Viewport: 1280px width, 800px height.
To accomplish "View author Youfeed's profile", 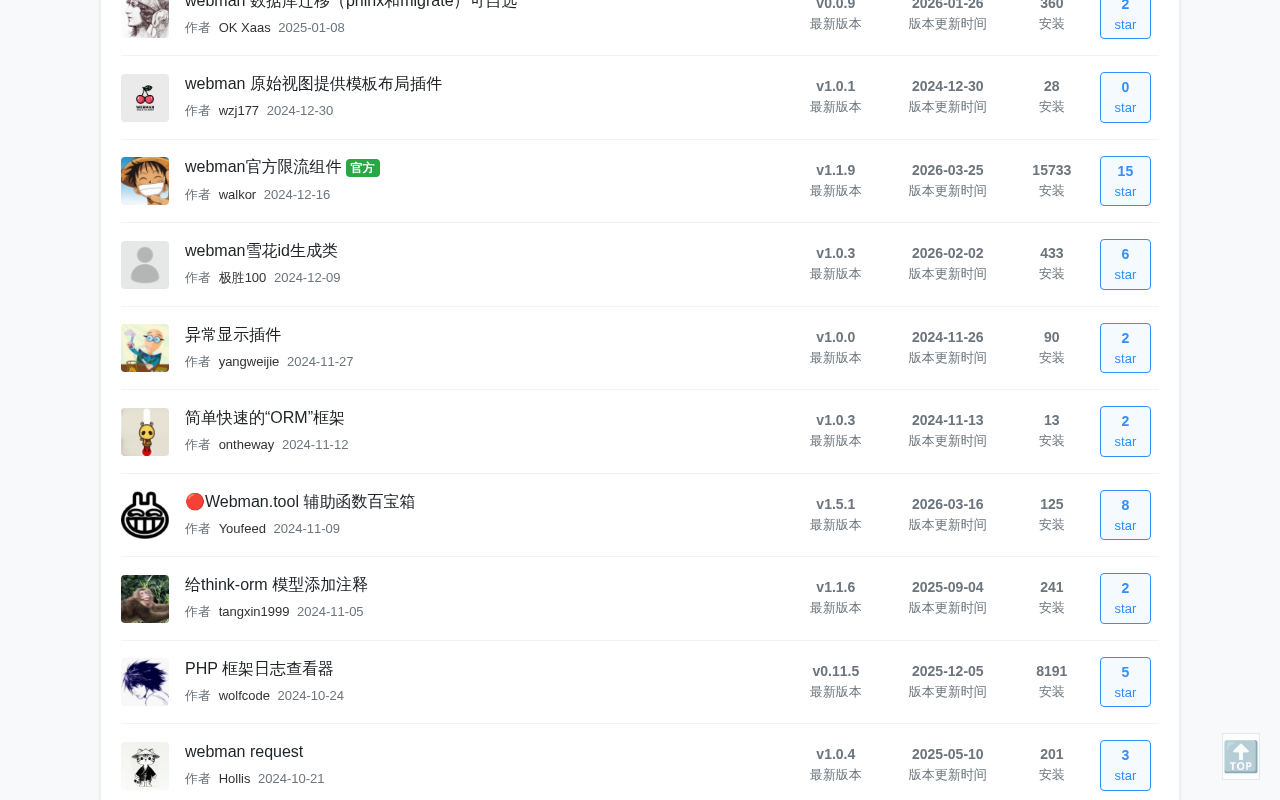I will click(x=242, y=529).
